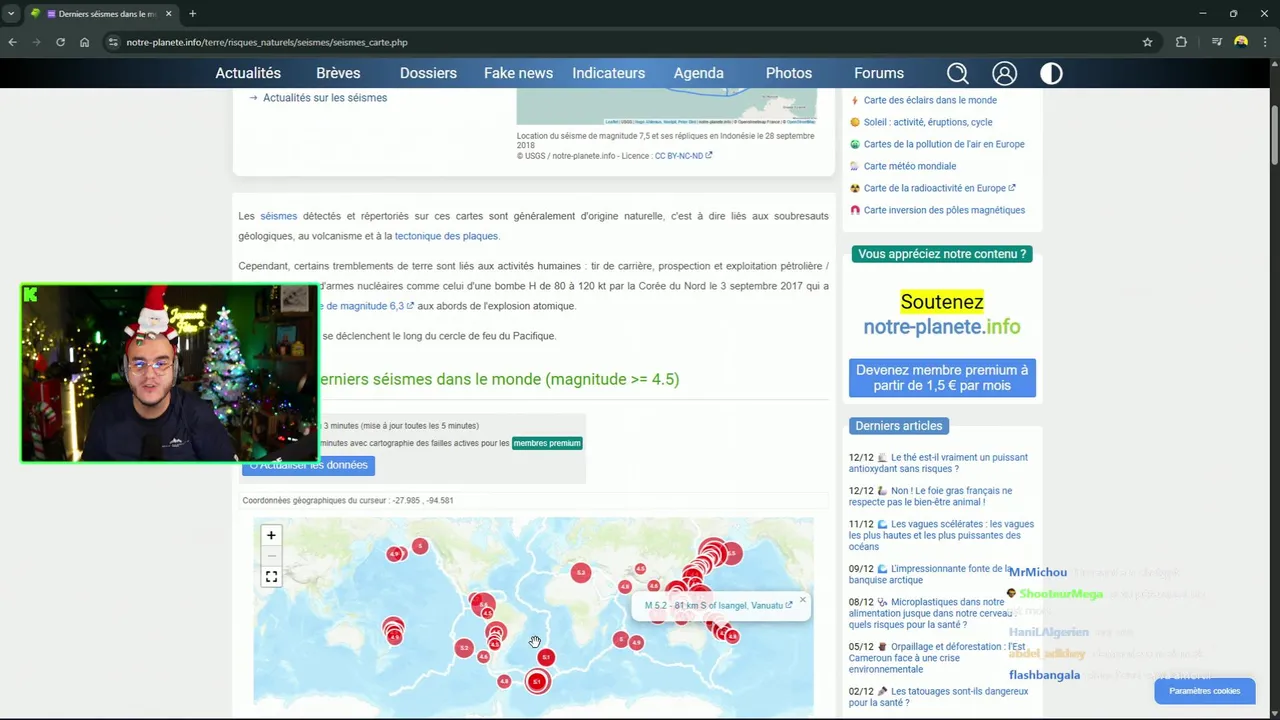Open the Agenda menu
The width and height of the screenshot is (1280, 720).
698,73
